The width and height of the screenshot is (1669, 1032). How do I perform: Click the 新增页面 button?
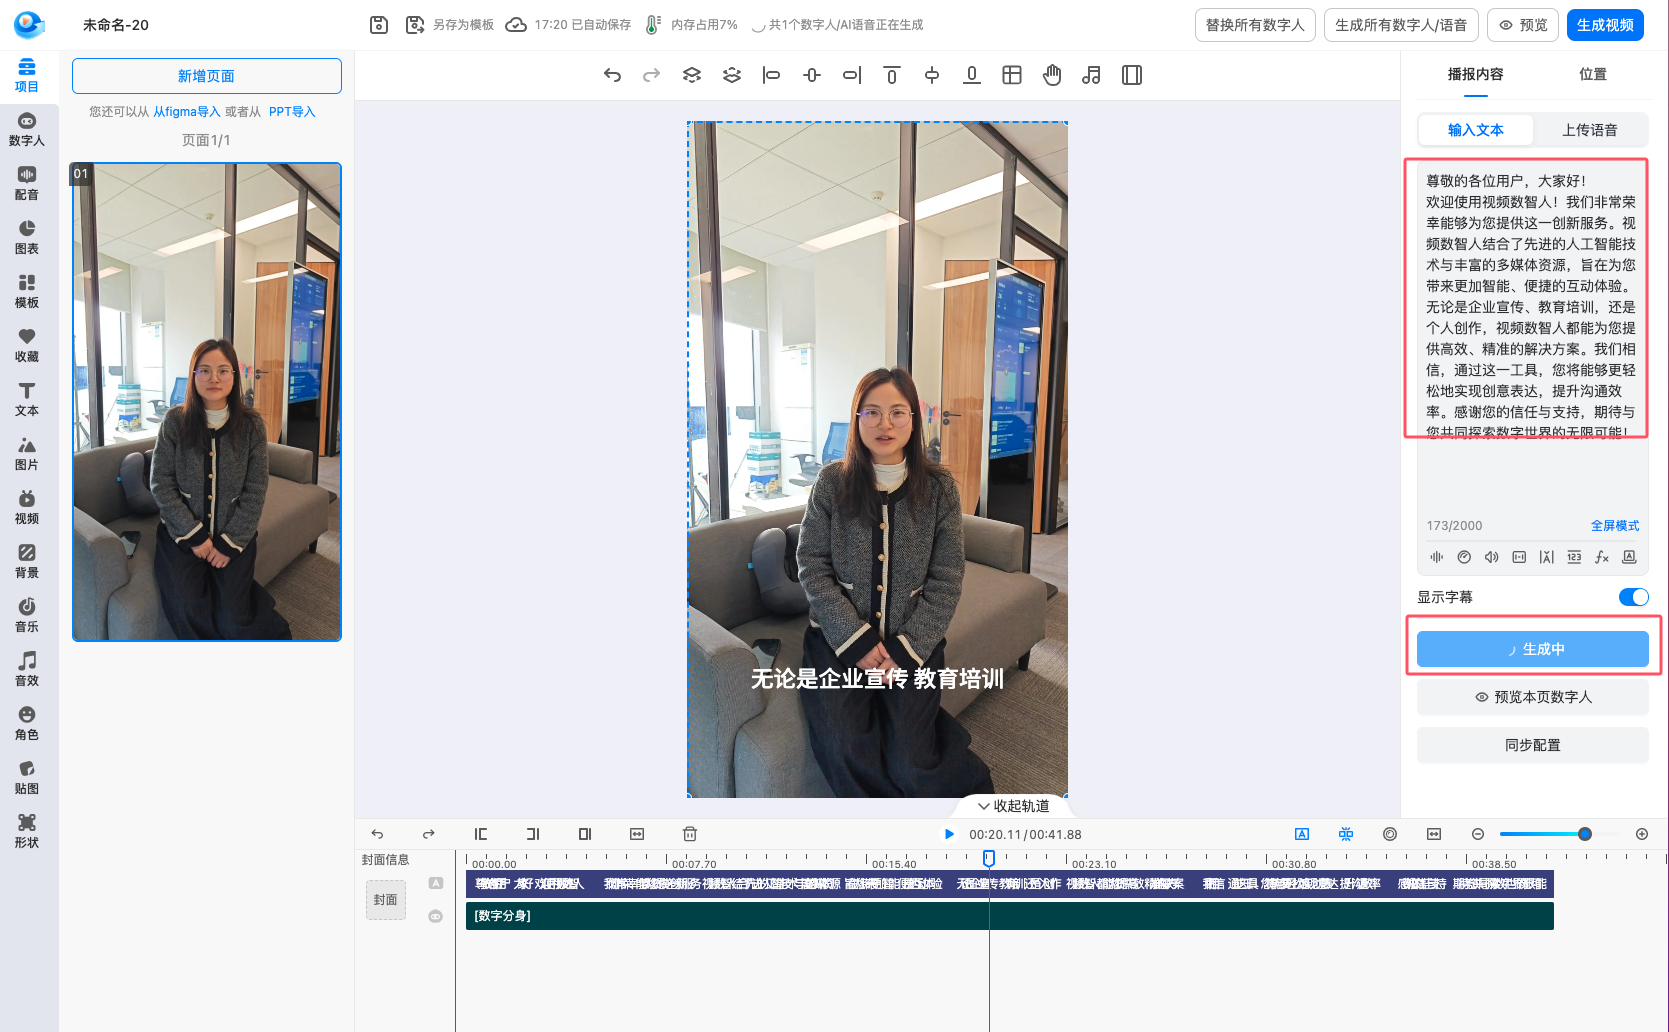point(207,76)
